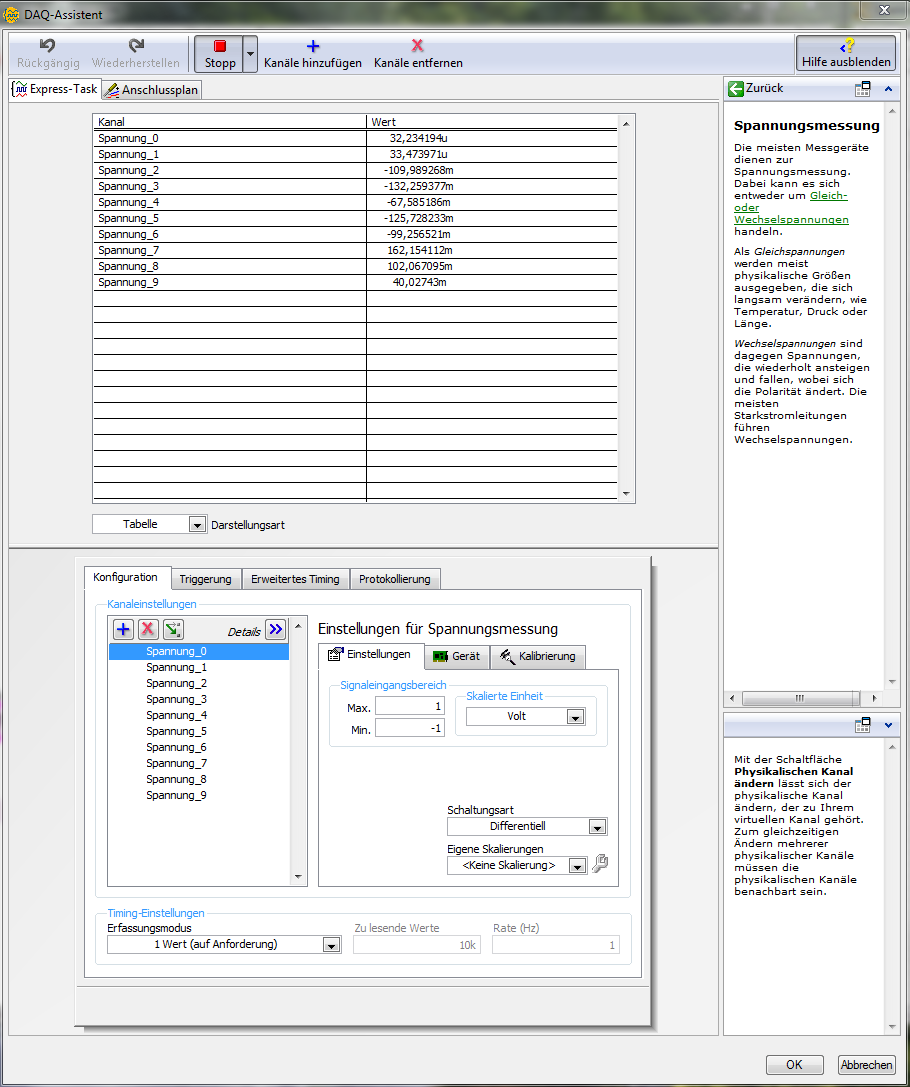Click the Min. input field

(x=410, y=728)
